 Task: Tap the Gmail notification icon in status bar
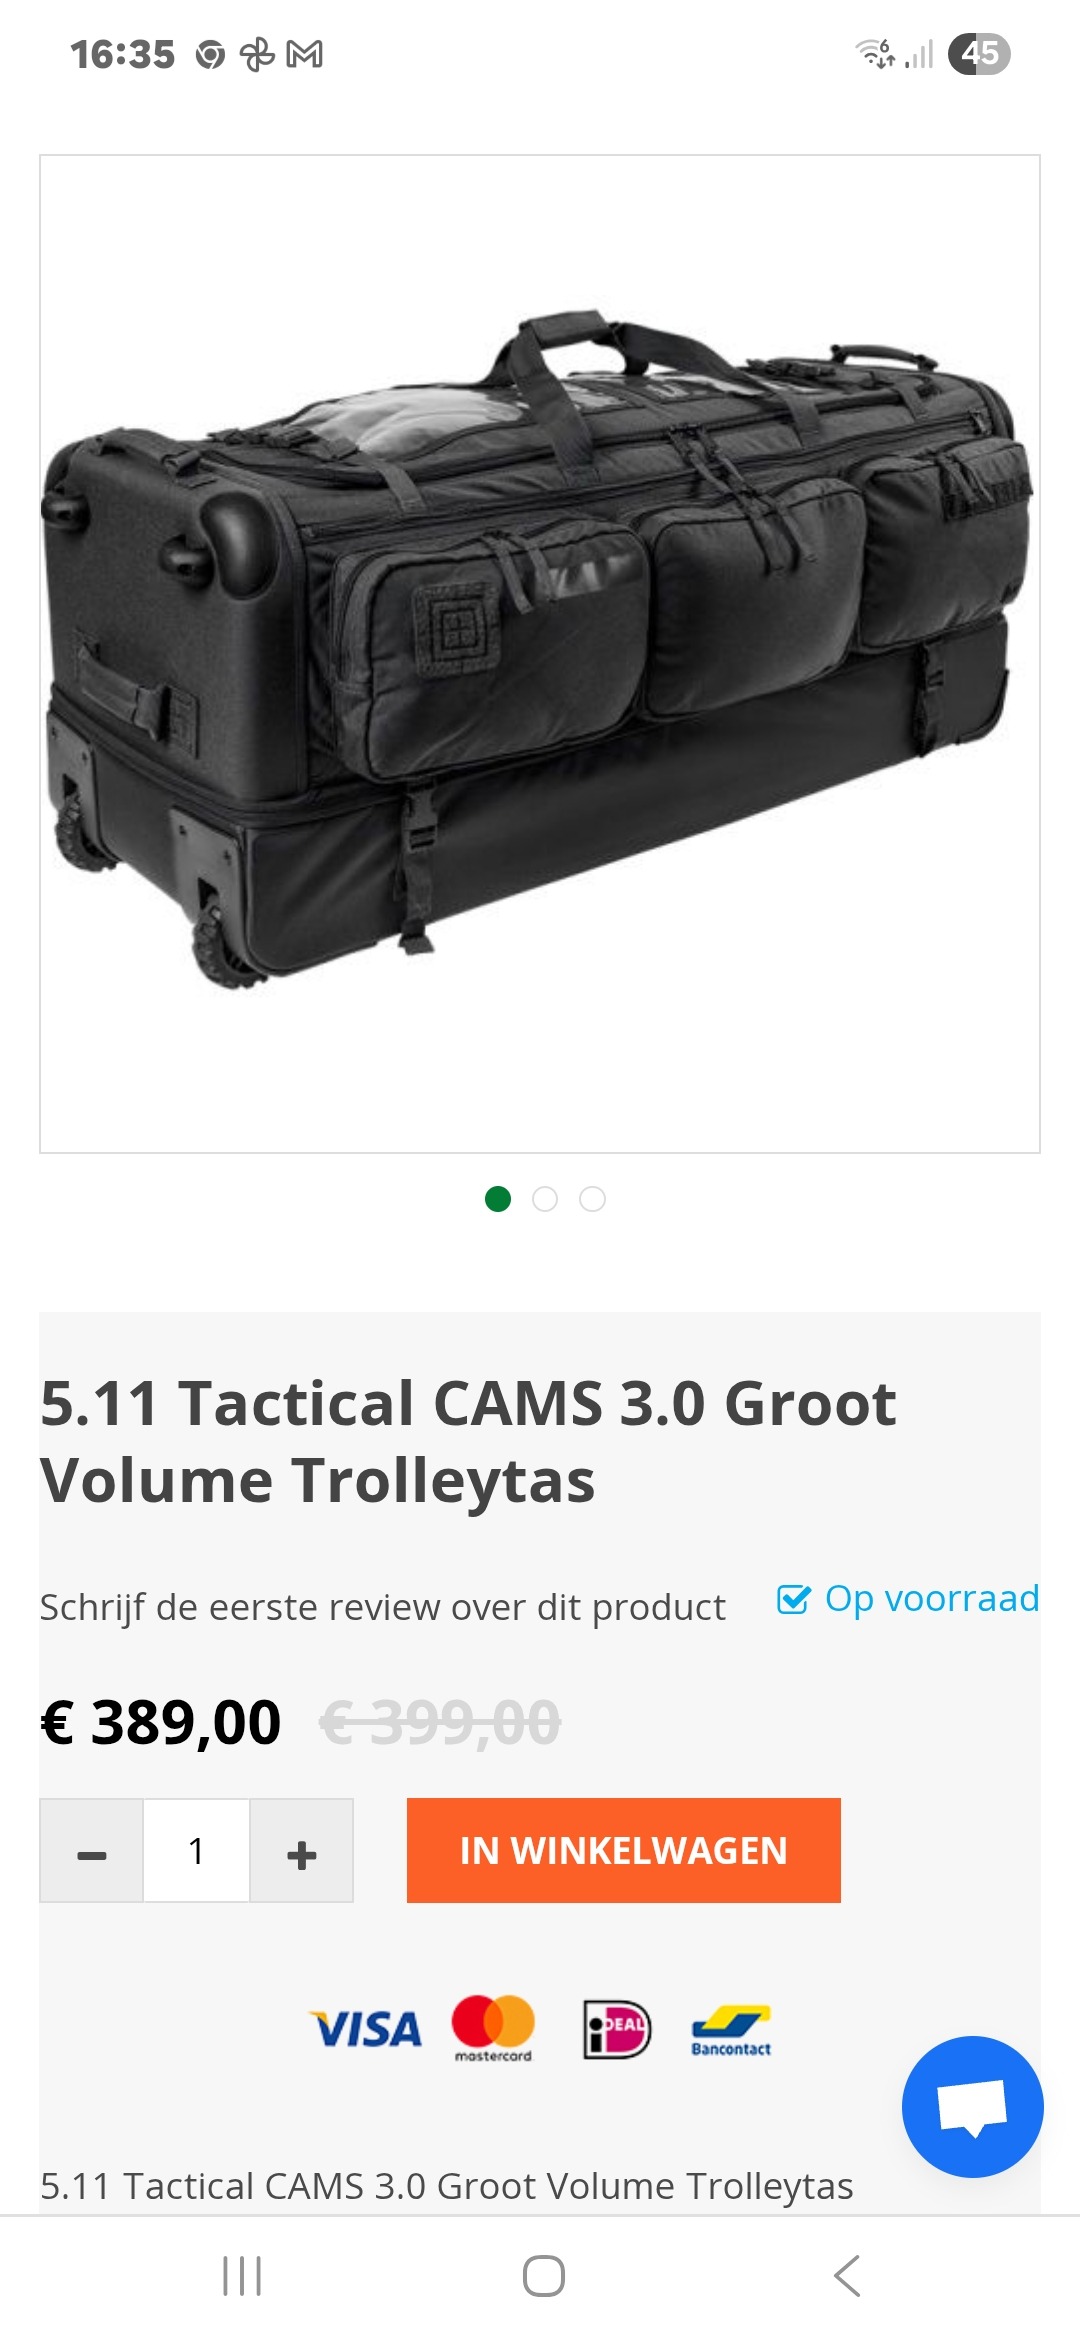[x=305, y=54]
